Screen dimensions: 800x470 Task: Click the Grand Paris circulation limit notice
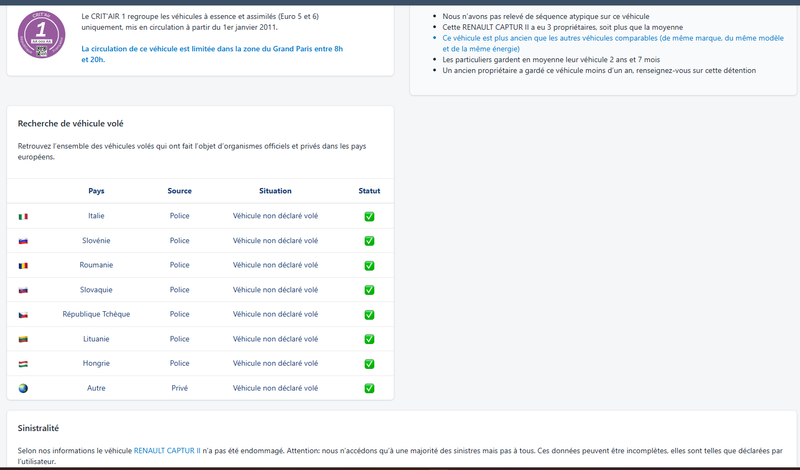[212, 54]
